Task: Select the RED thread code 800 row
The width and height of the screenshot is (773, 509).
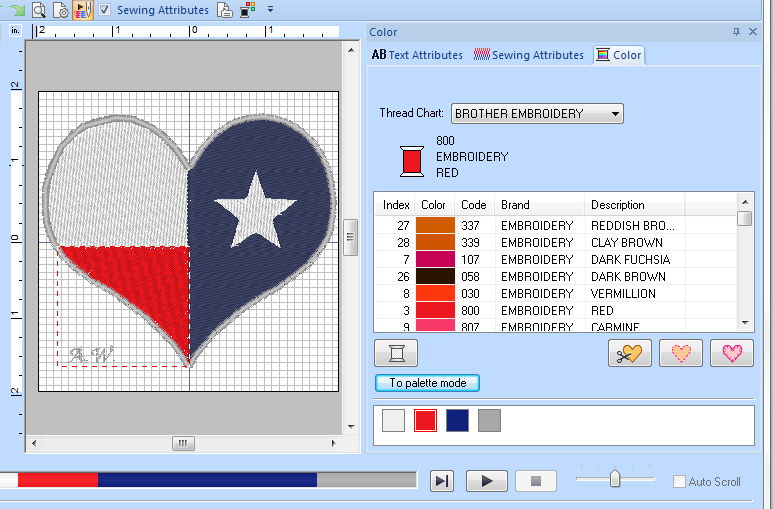Action: tap(555, 310)
